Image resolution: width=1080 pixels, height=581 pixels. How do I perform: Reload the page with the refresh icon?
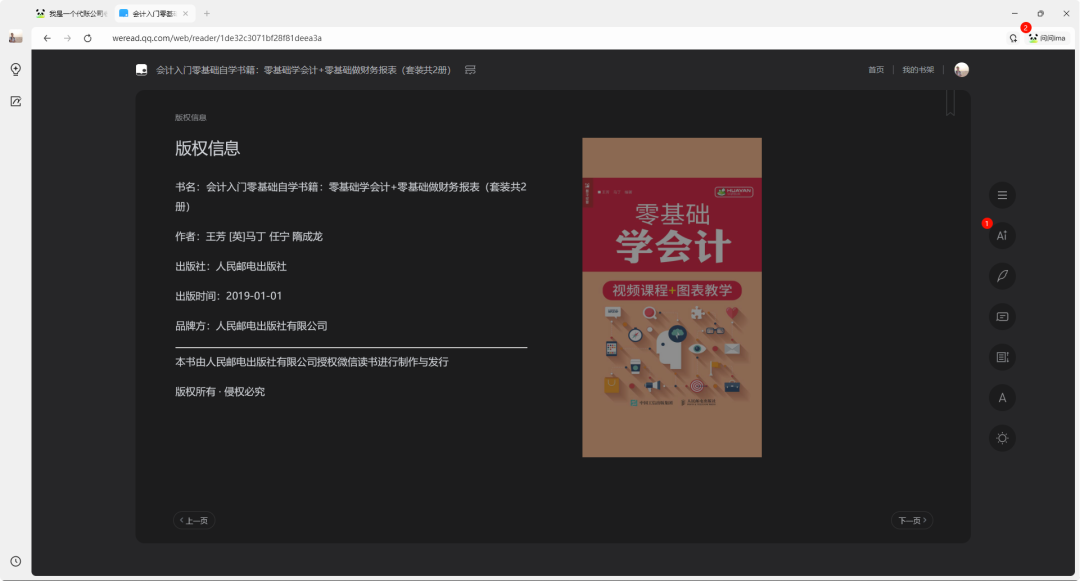coord(87,38)
